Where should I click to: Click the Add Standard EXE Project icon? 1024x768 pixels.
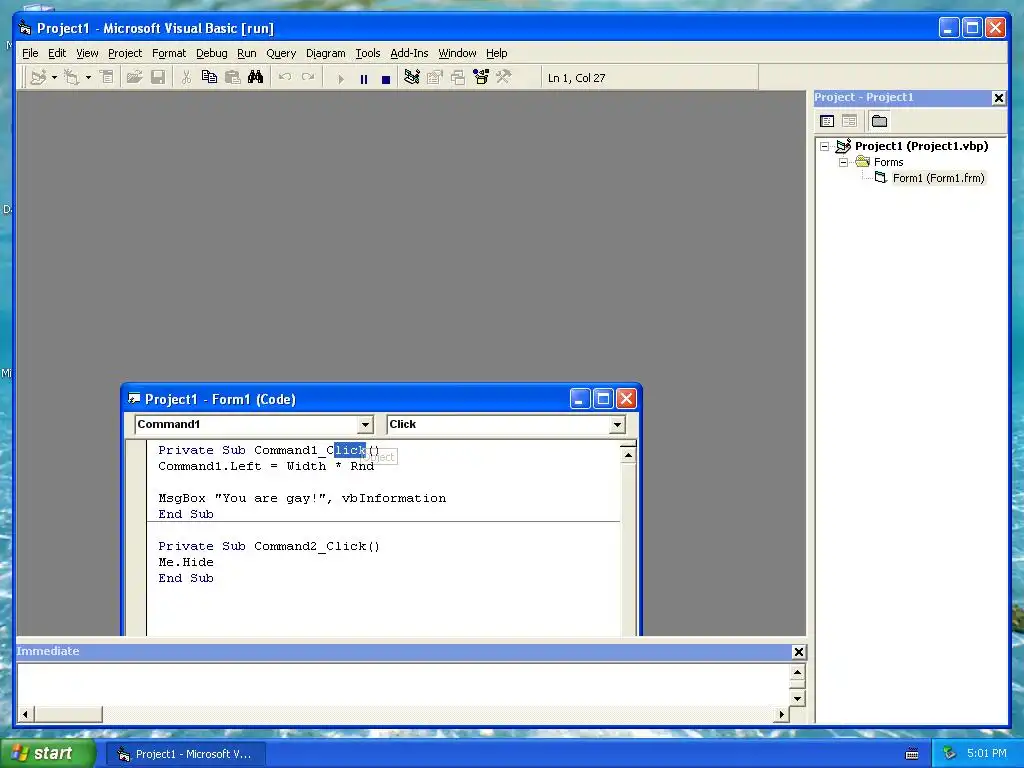[39, 78]
